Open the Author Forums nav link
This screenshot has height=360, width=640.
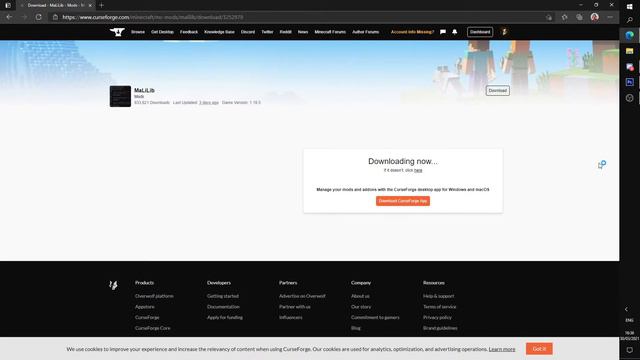pos(365,32)
